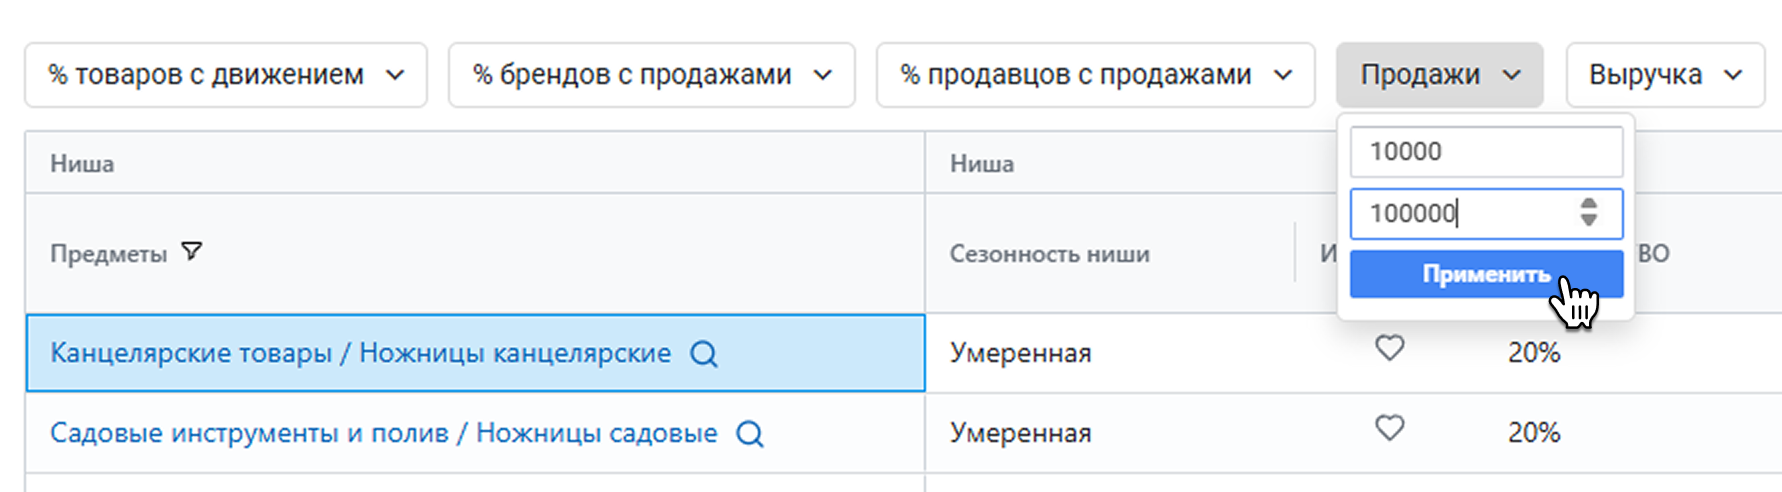
Task: Open the Выручка filter dropdown
Action: (x=1666, y=75)
